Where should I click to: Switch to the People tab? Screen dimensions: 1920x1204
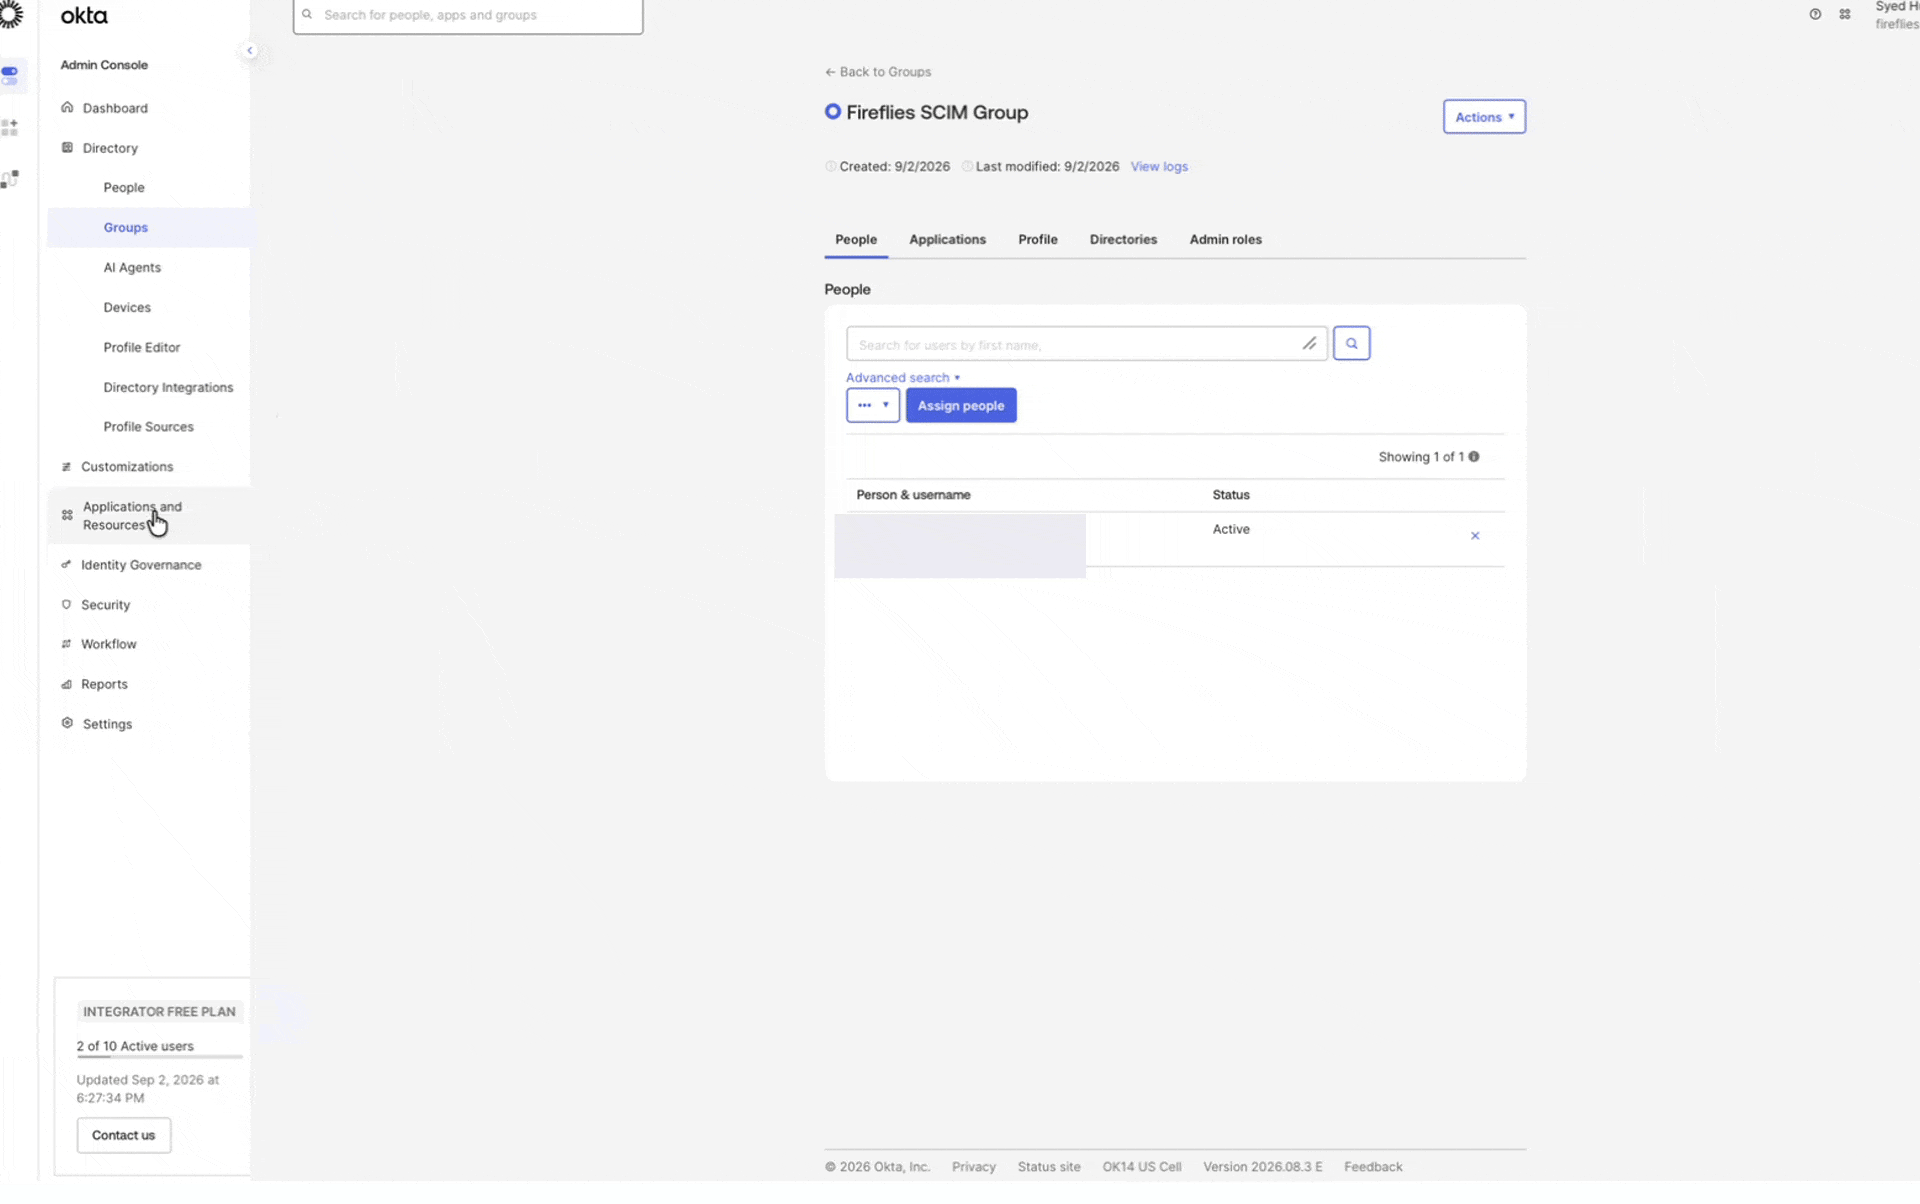[856, 240]
